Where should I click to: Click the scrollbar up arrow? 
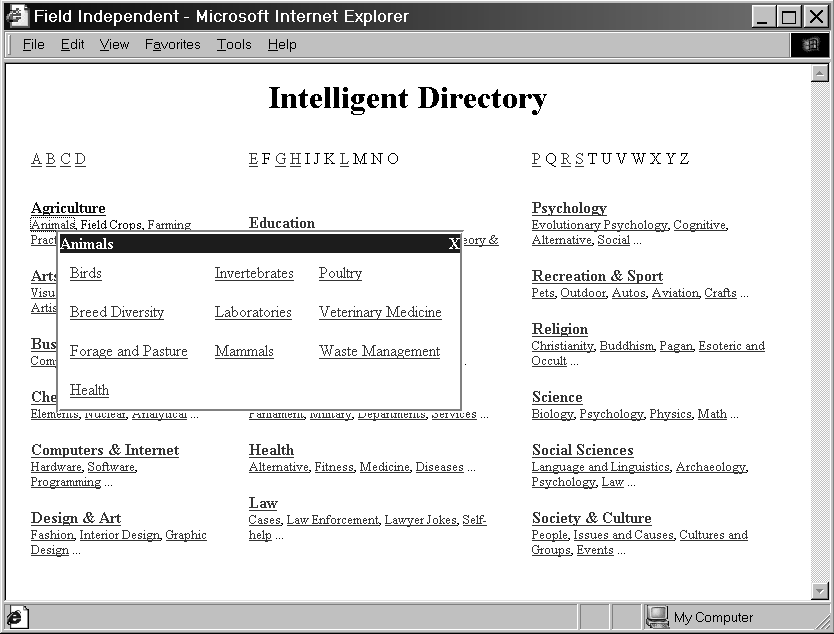[x=820, y=74]
